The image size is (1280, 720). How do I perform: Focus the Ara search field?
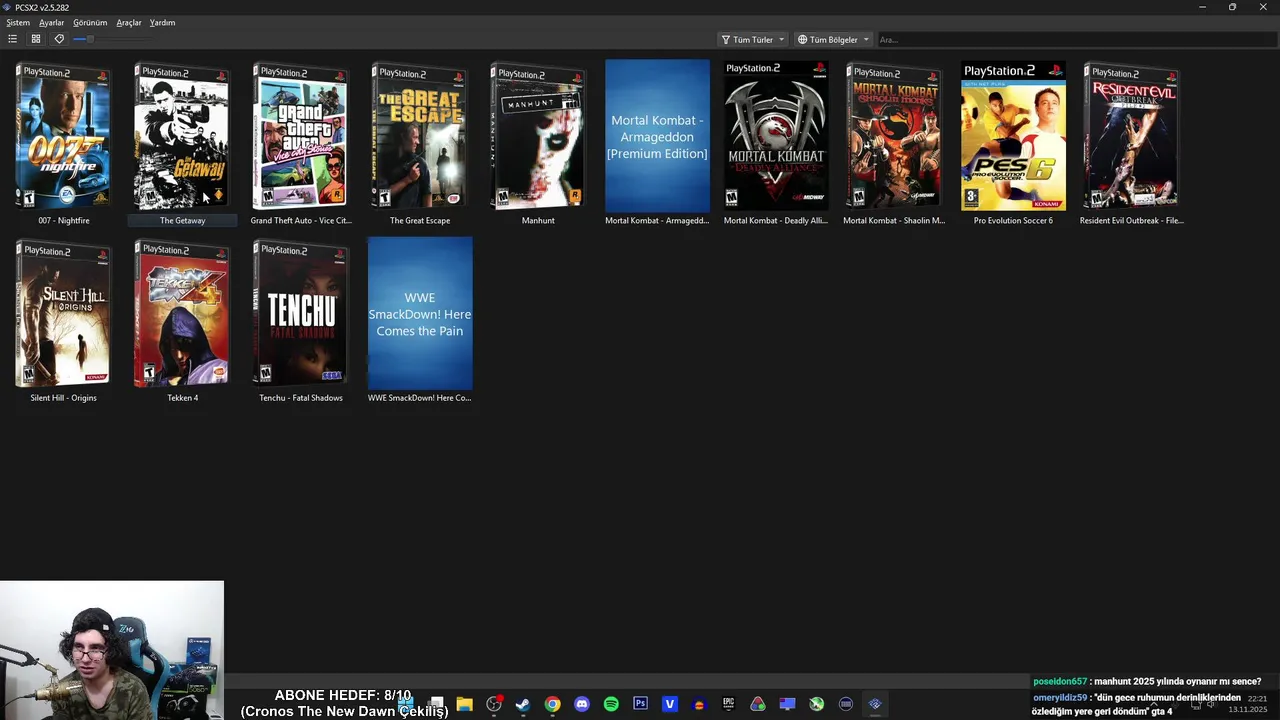1076,40
